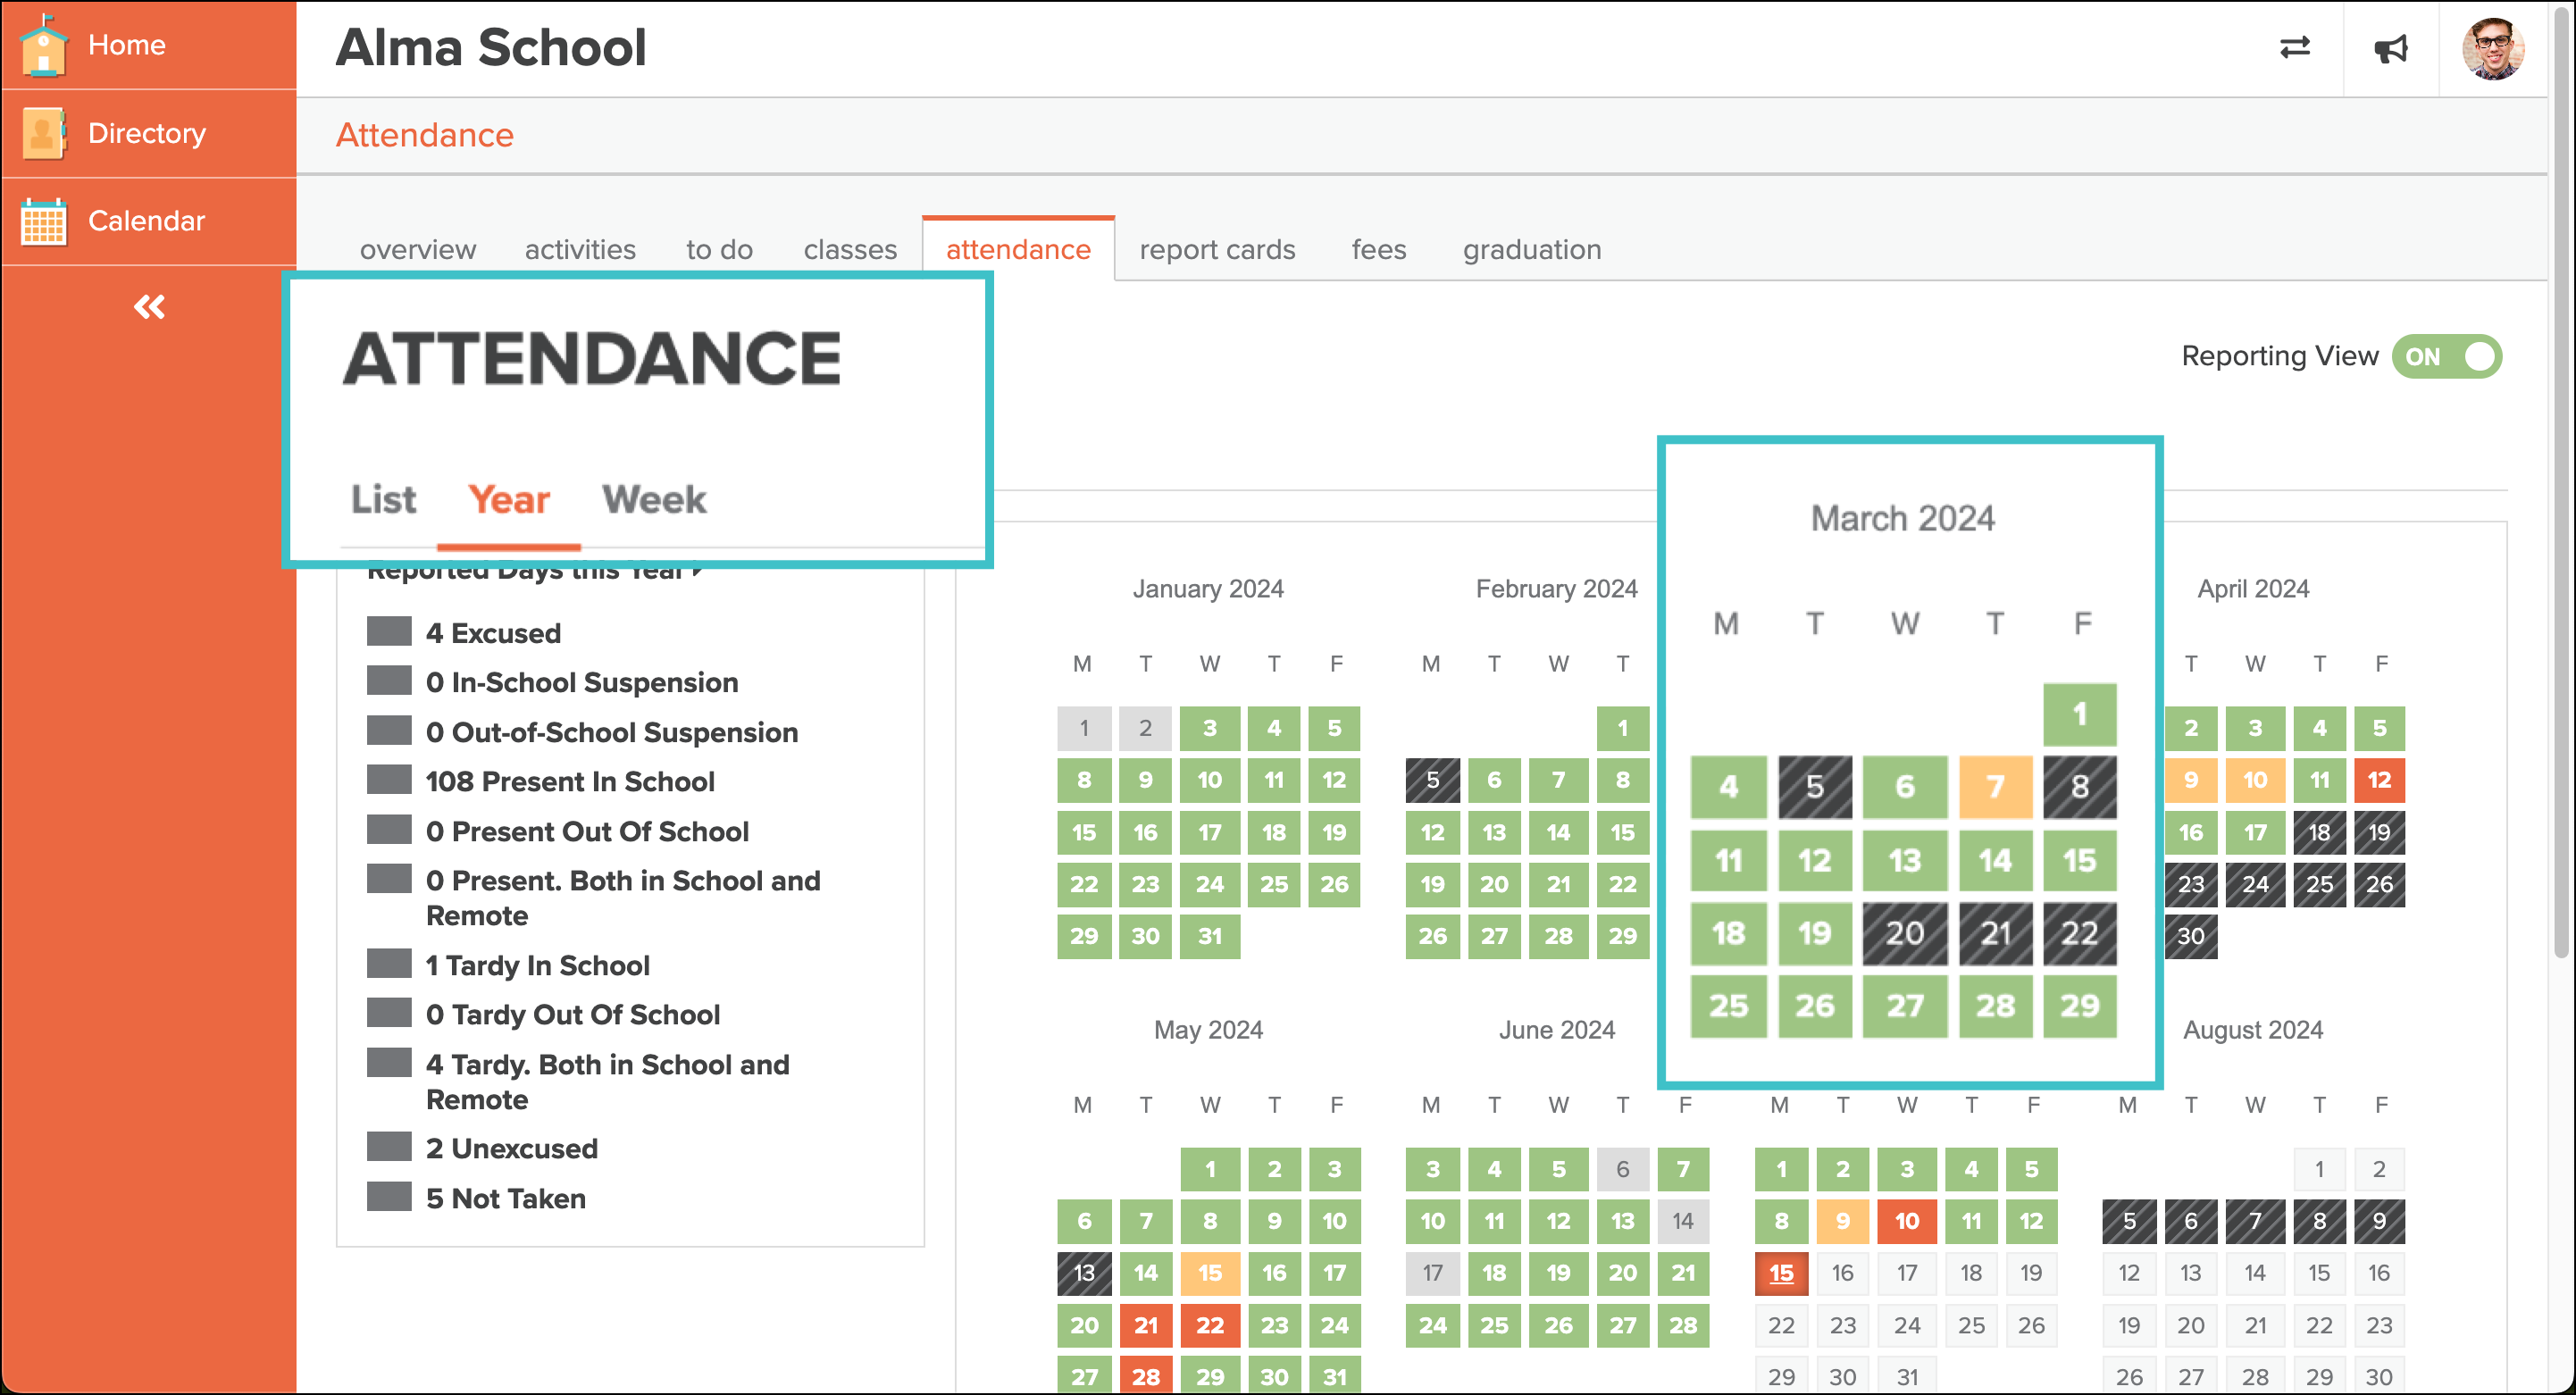Viewport: 2576px width, 1395px height.
Task: Expand Reported Days this Year arrow
Action: (697, 572)
